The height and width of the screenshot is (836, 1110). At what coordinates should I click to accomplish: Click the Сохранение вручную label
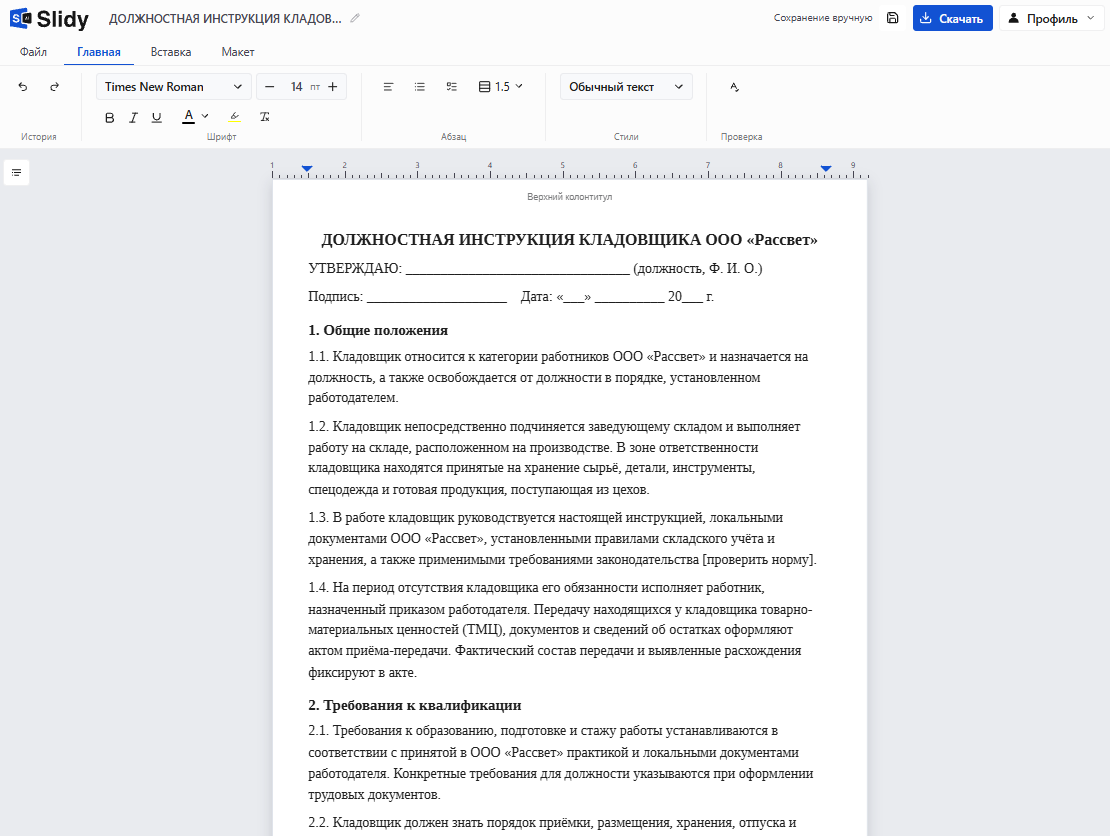(x=823, y=18)
